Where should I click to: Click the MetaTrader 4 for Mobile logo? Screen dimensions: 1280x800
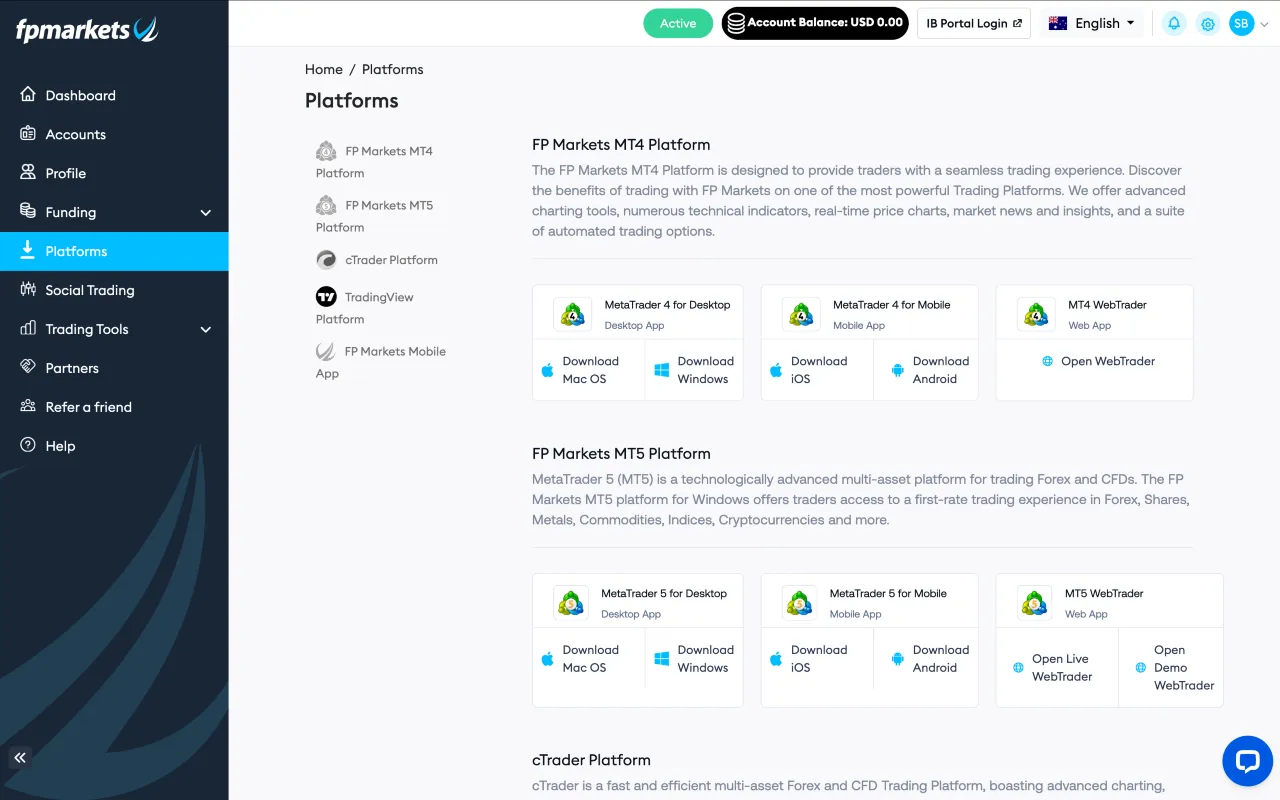(x=801, y=314)
